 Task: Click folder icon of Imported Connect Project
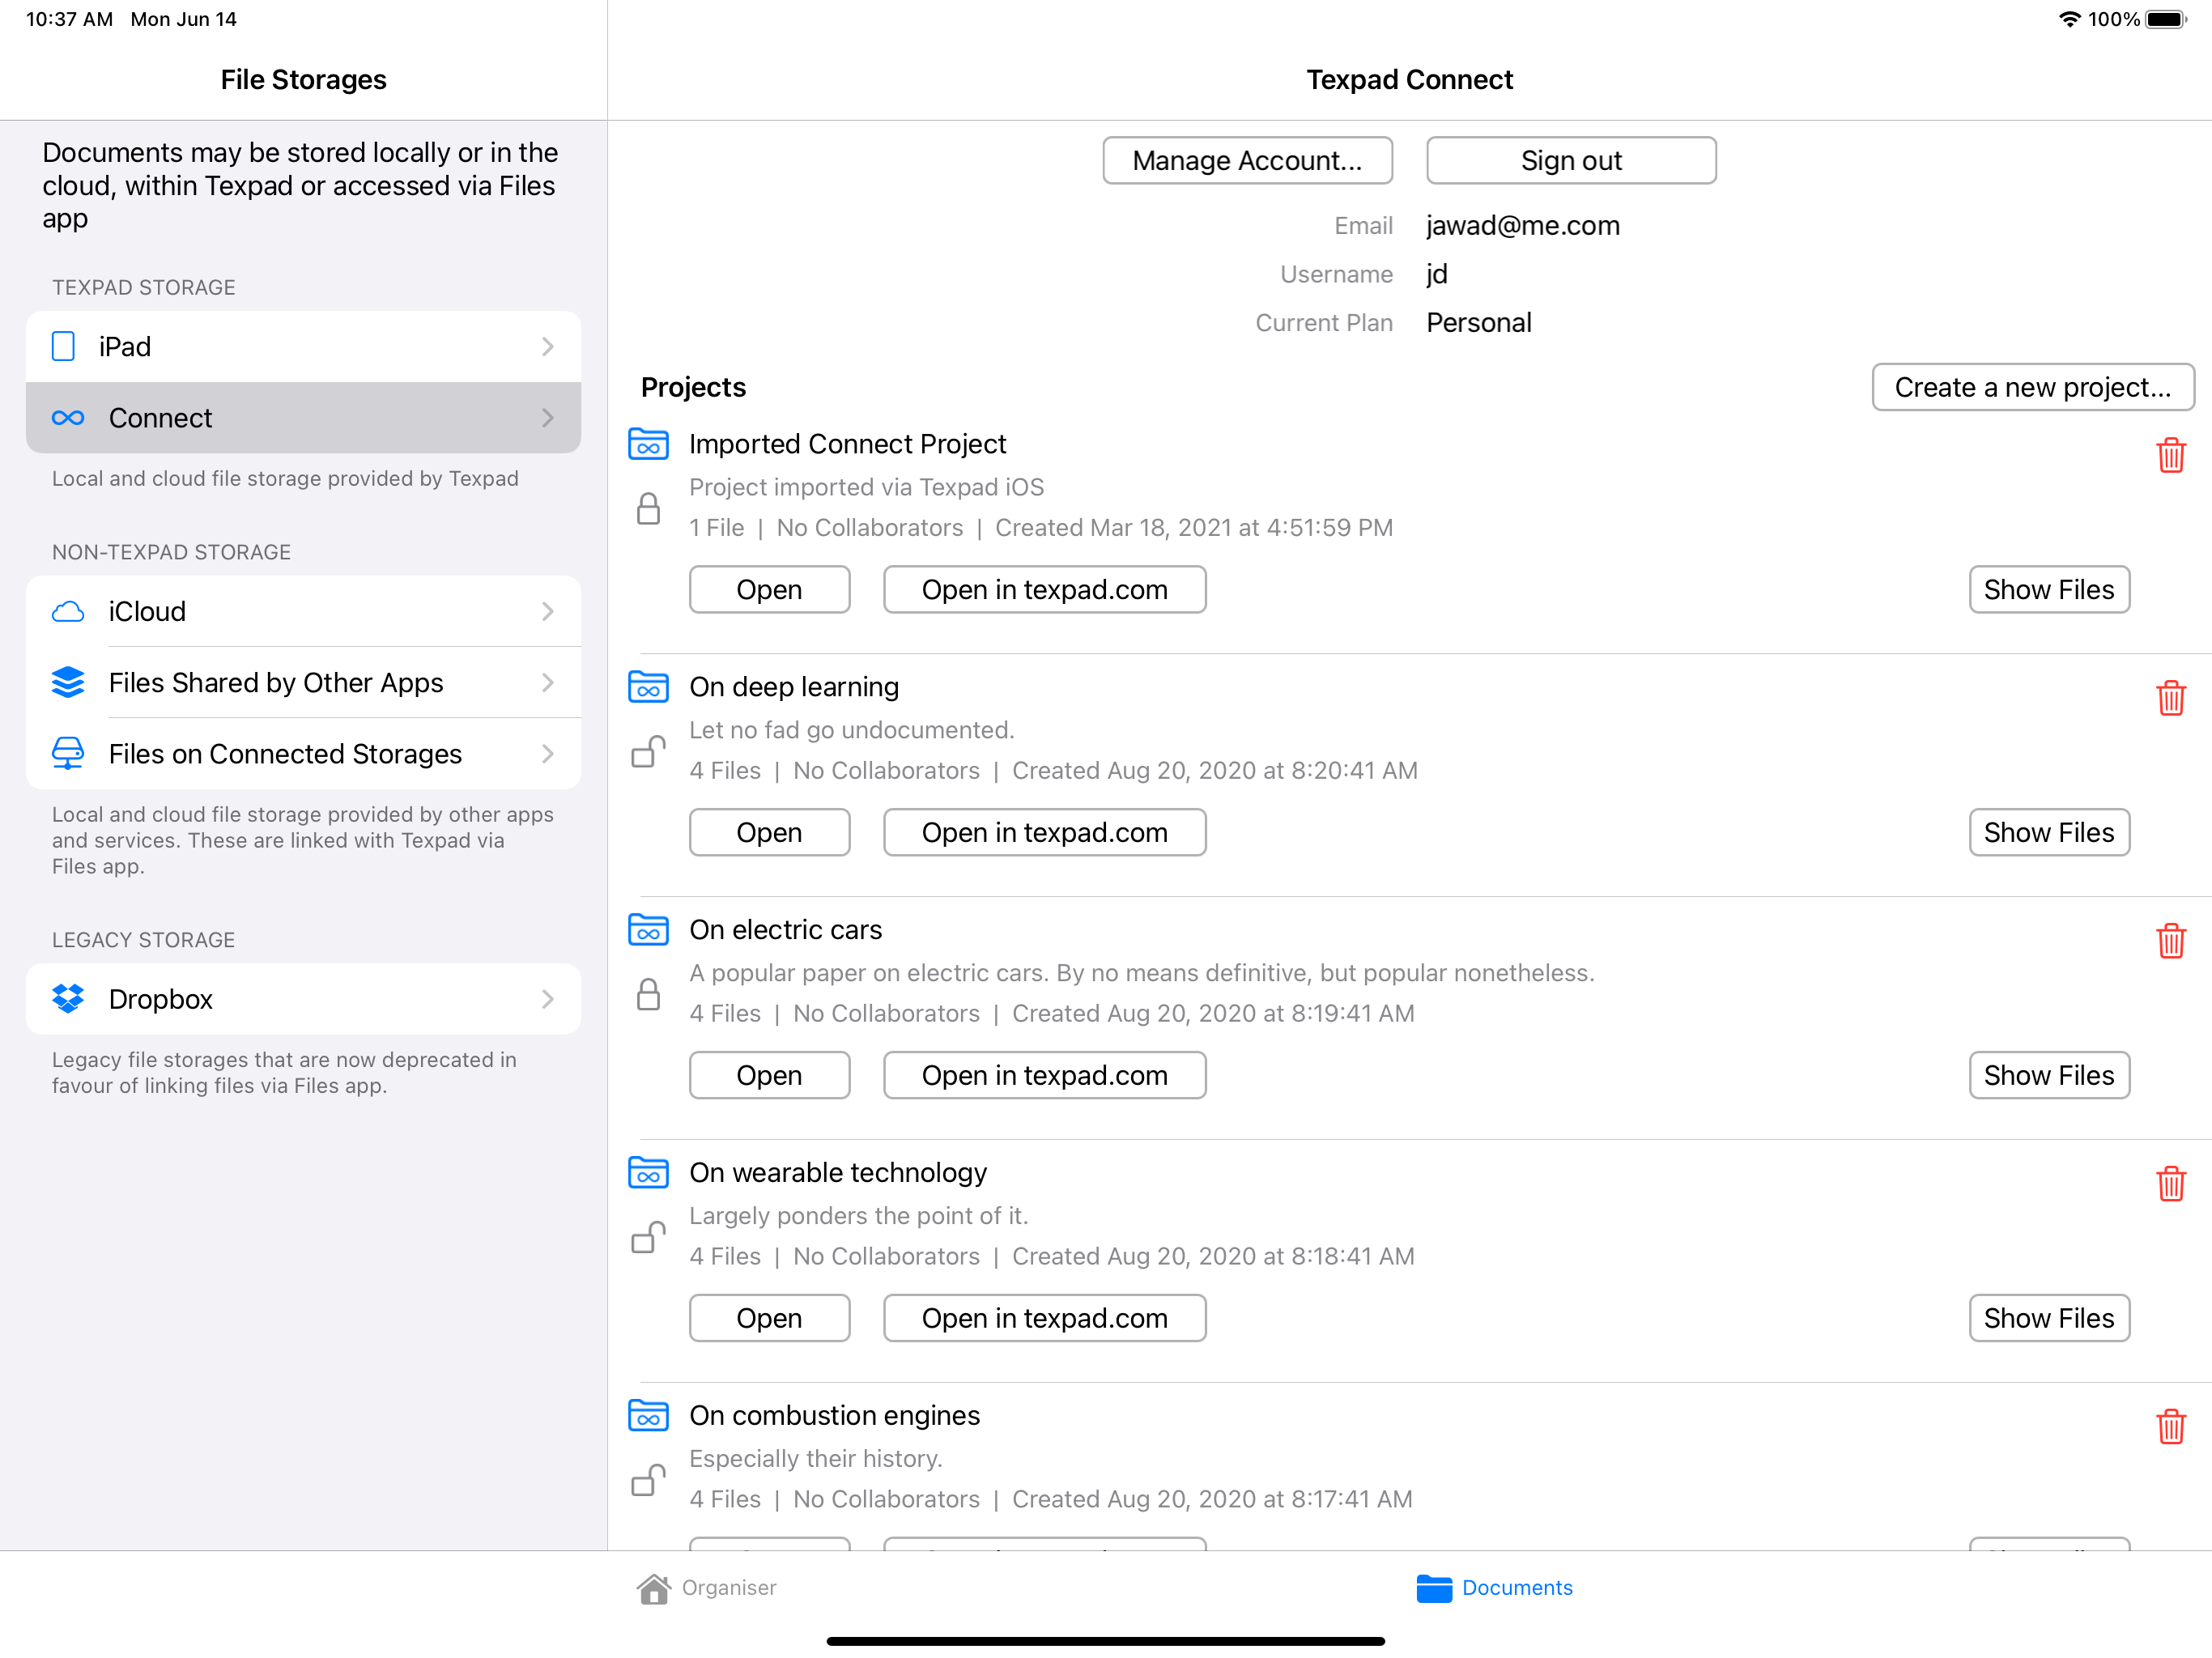click(x=648, y=444)
